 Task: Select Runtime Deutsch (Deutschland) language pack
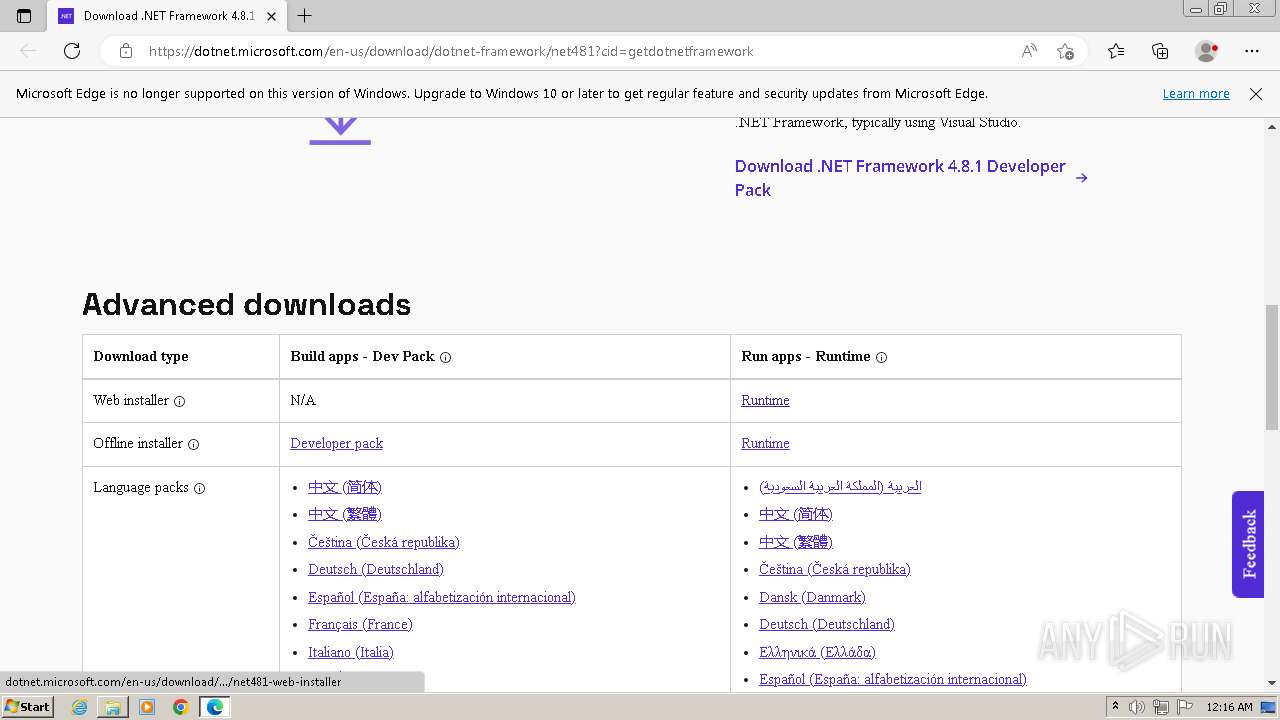point(827,624)
